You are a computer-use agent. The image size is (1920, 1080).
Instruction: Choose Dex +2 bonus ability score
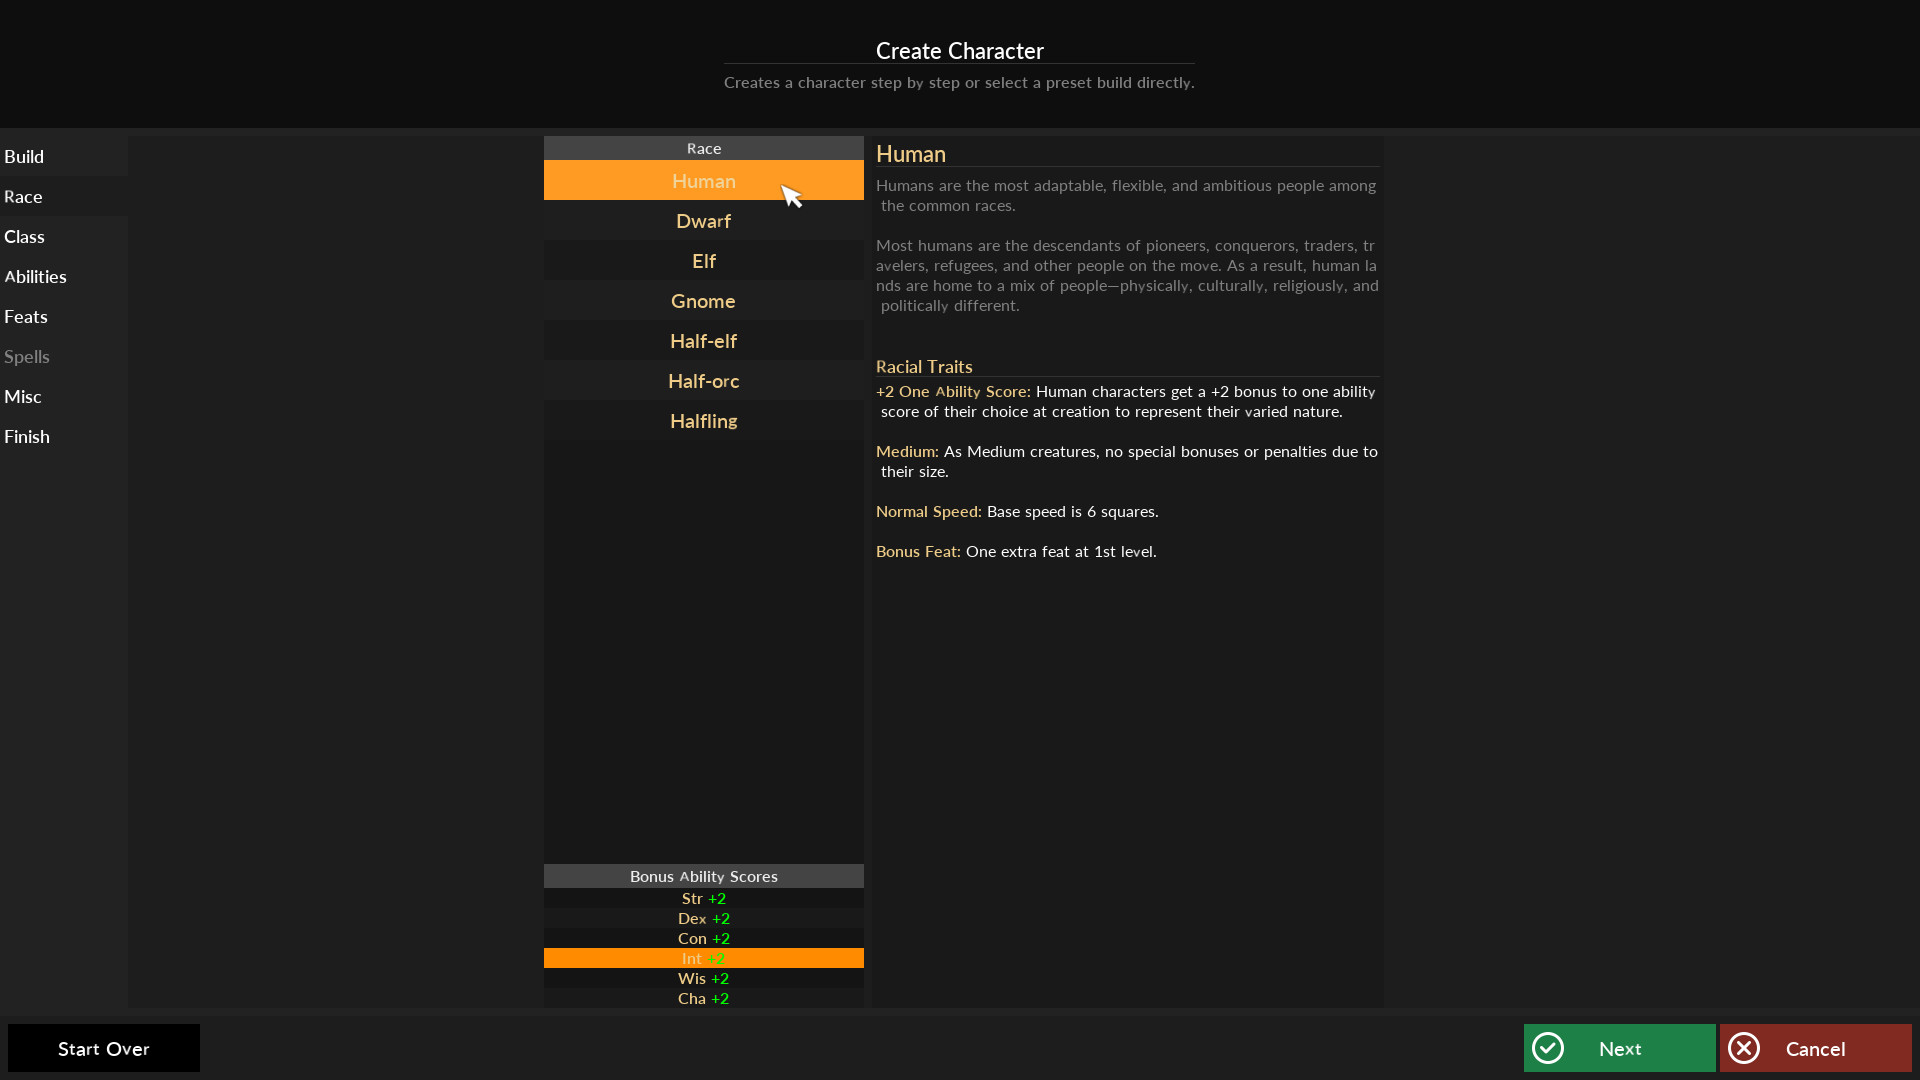(703, 918)
